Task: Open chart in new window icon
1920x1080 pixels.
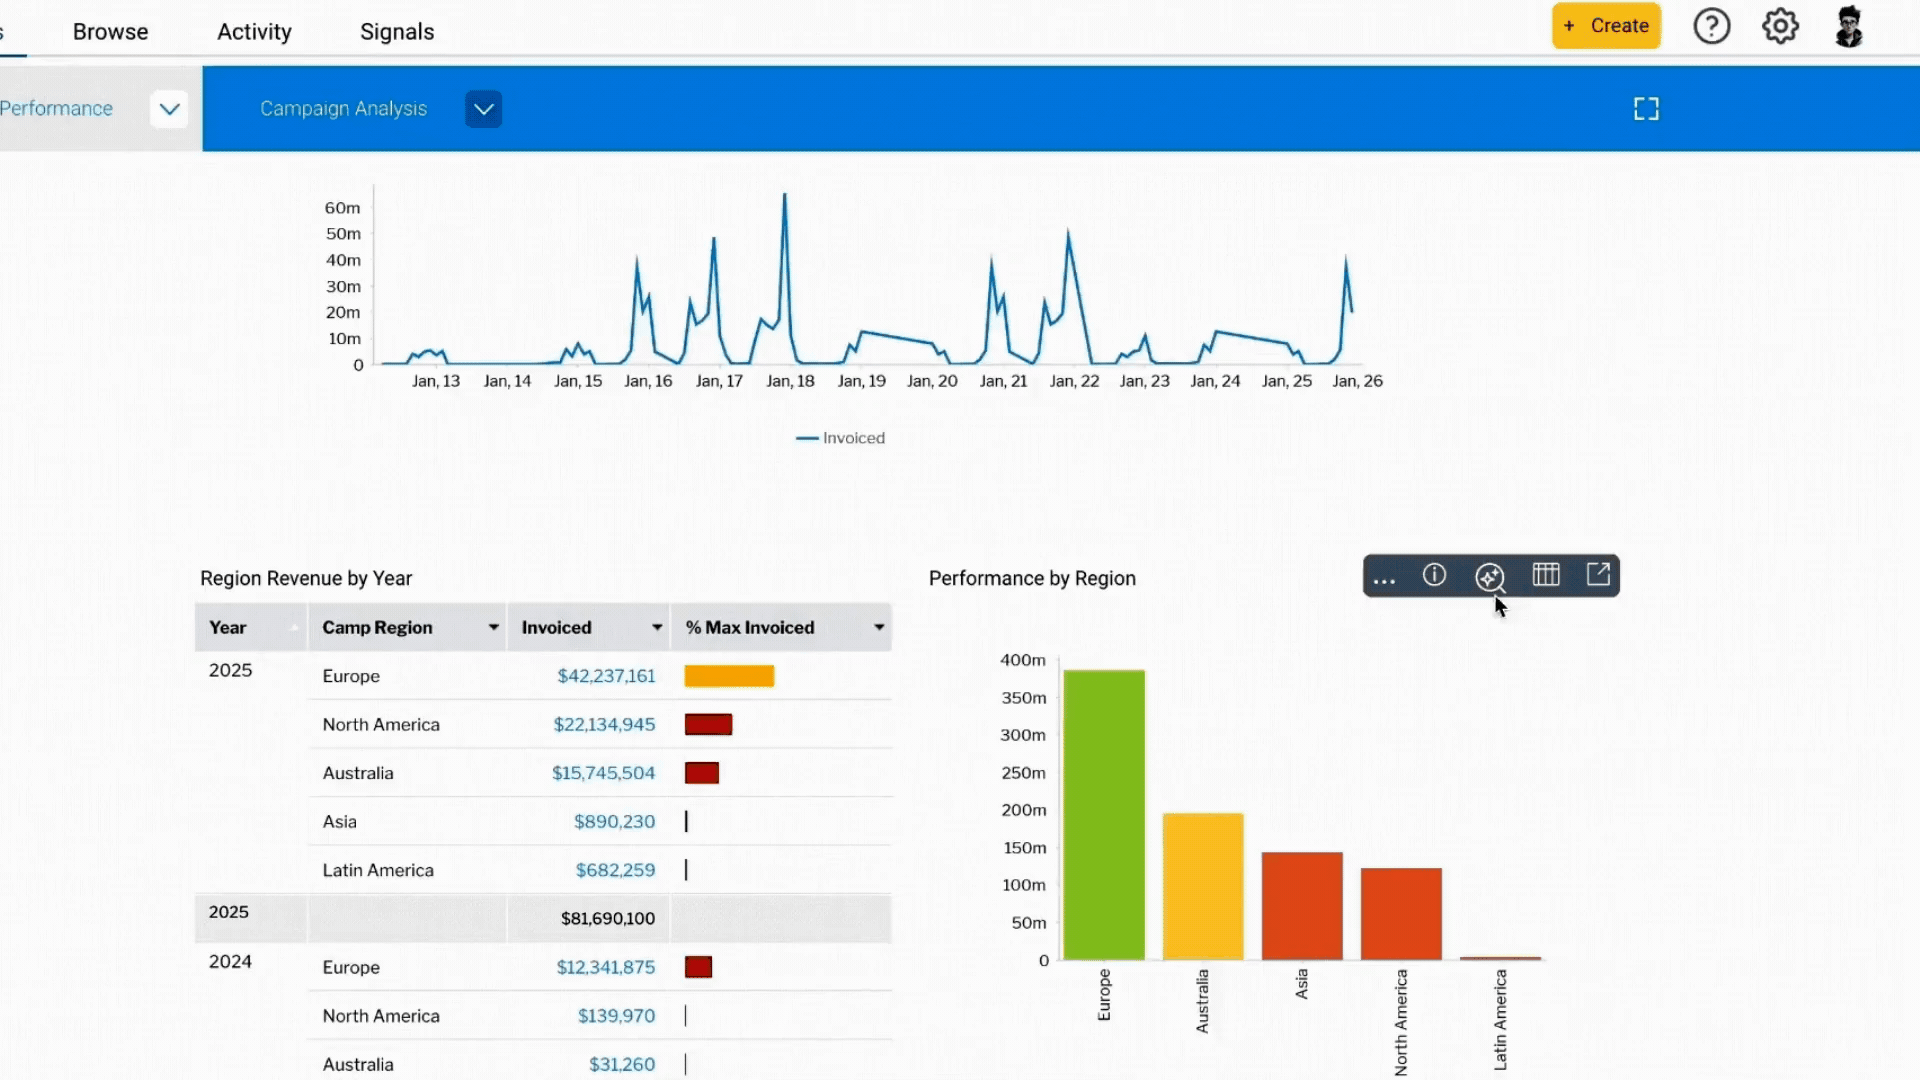Action: tap(1598, 575)
